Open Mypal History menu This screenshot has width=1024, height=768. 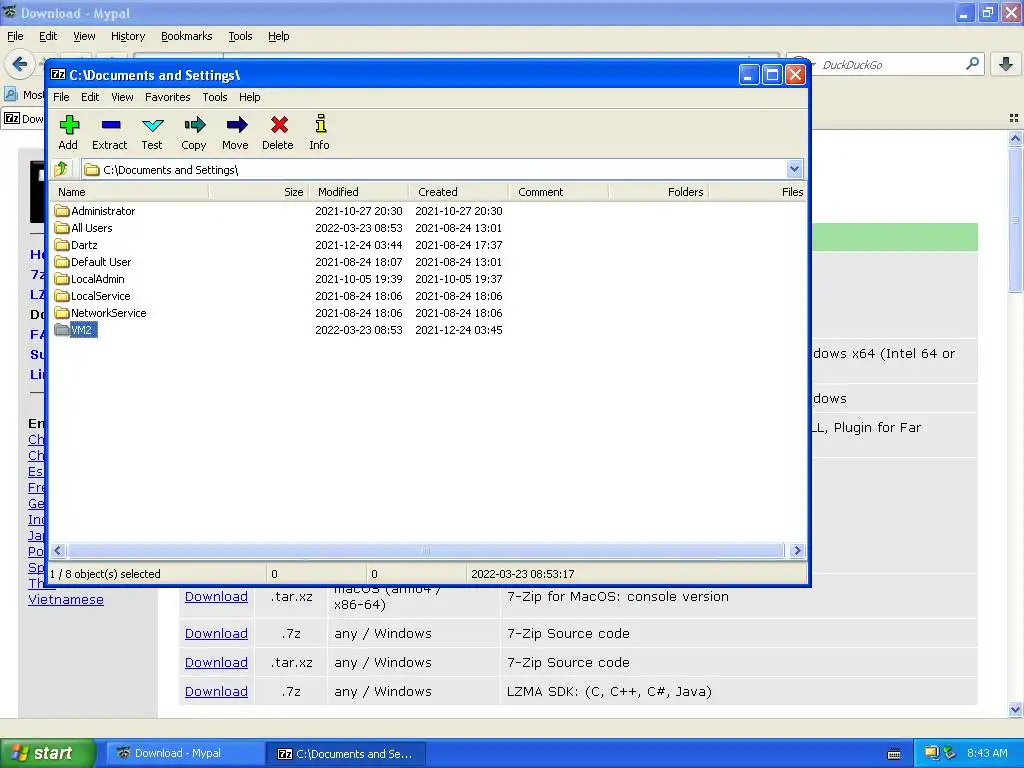128,36
